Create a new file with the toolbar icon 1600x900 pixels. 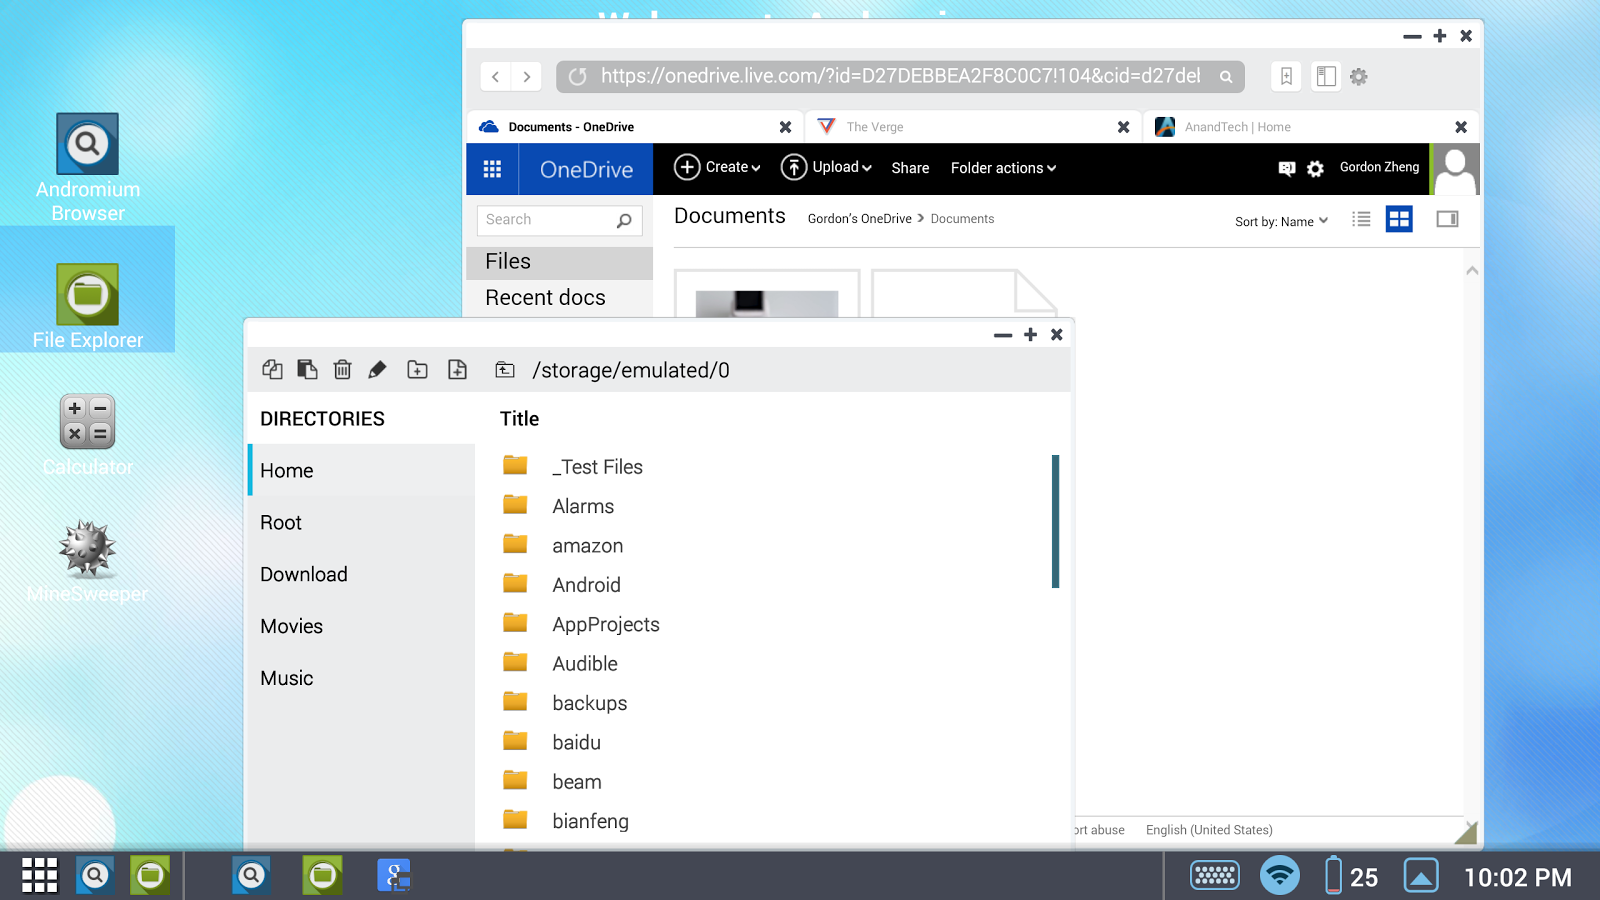(x=457, y=369)
